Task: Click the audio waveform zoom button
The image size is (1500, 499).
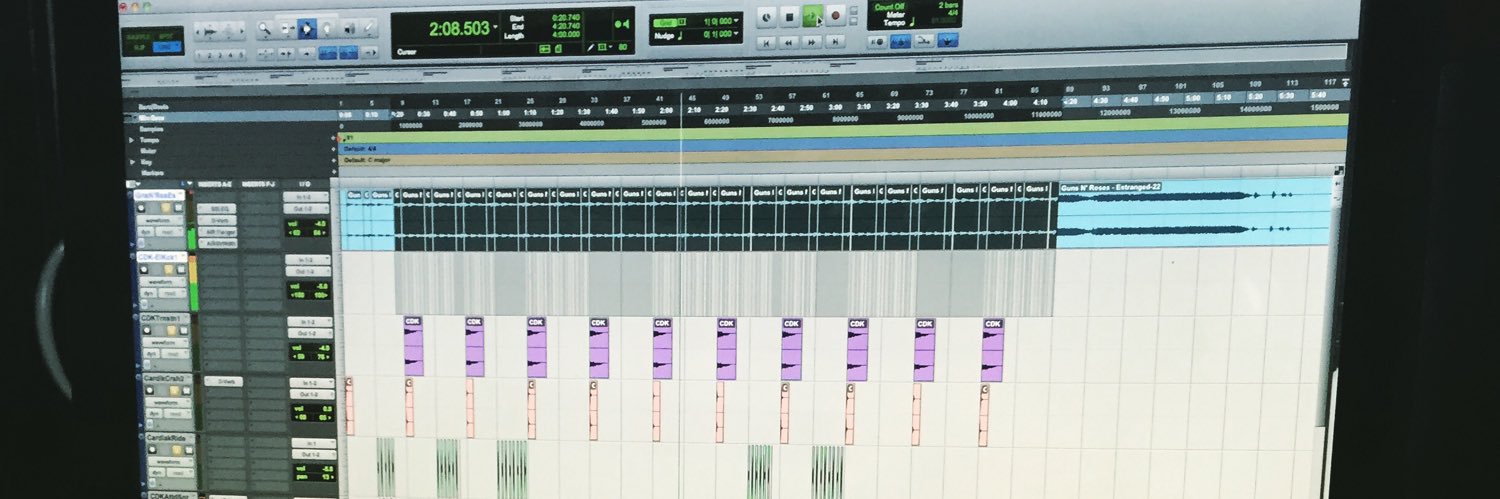Action: pyautogui.click(x=209, y=31)
